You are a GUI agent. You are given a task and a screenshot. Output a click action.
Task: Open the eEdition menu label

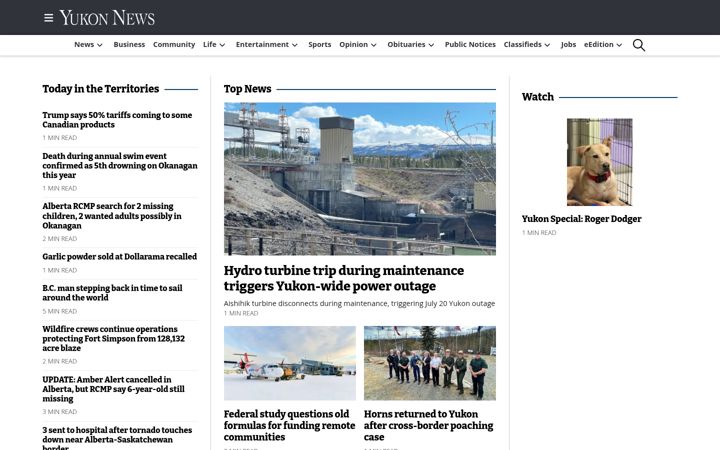tap(599, 45)
